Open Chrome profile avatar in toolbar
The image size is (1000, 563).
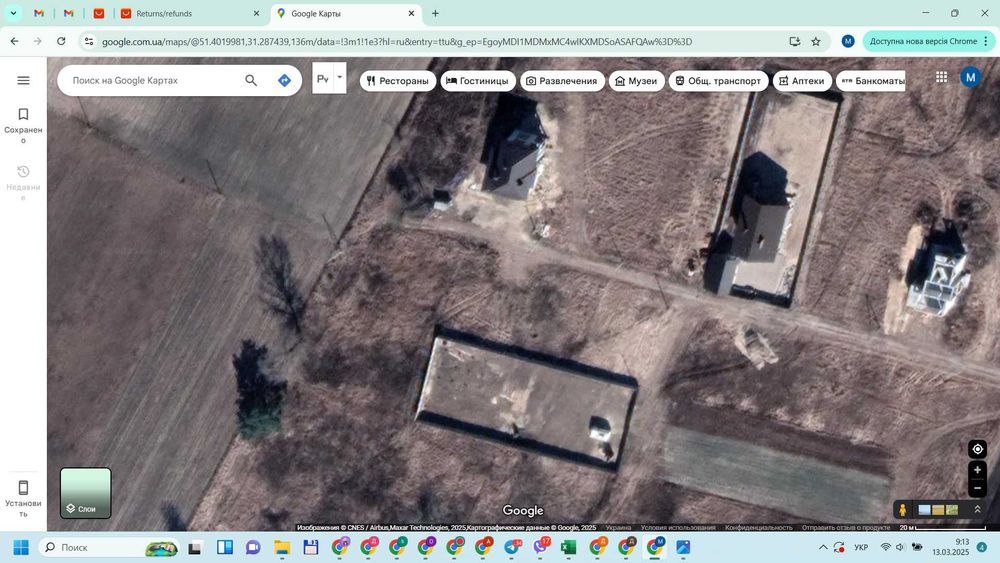(848, 41)
